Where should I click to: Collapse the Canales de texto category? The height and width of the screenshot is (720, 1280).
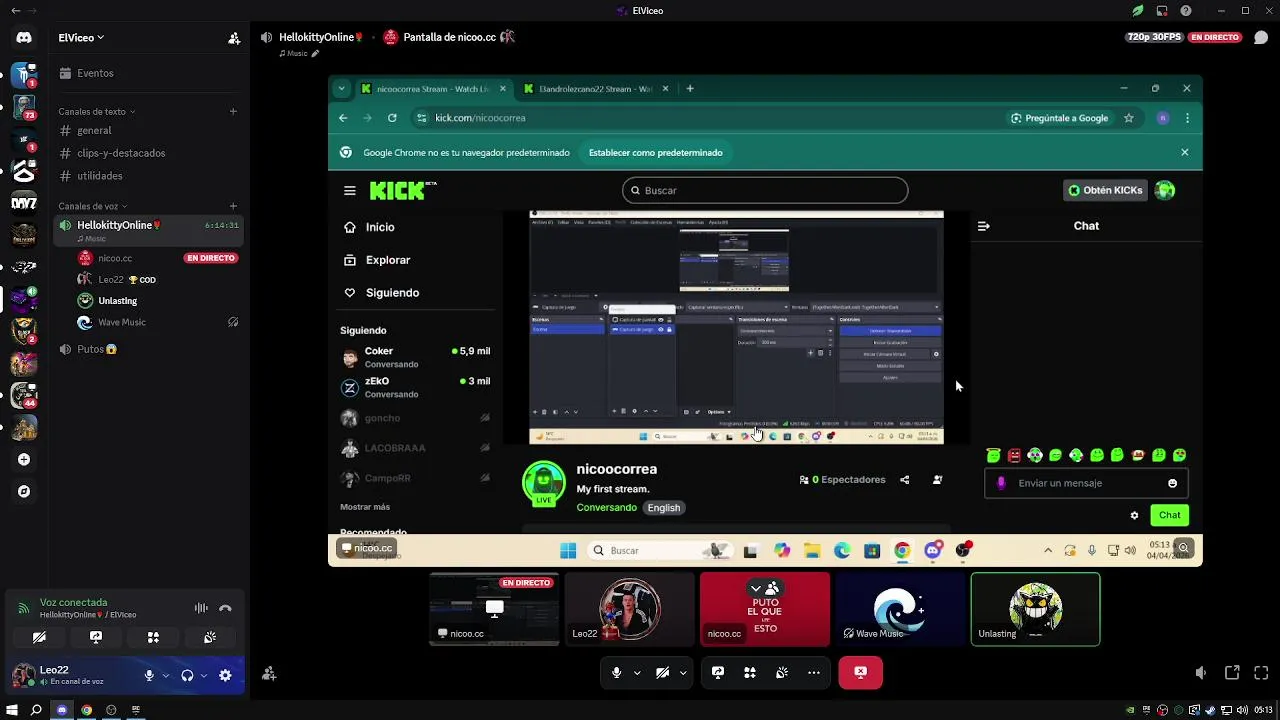(96, 111)
